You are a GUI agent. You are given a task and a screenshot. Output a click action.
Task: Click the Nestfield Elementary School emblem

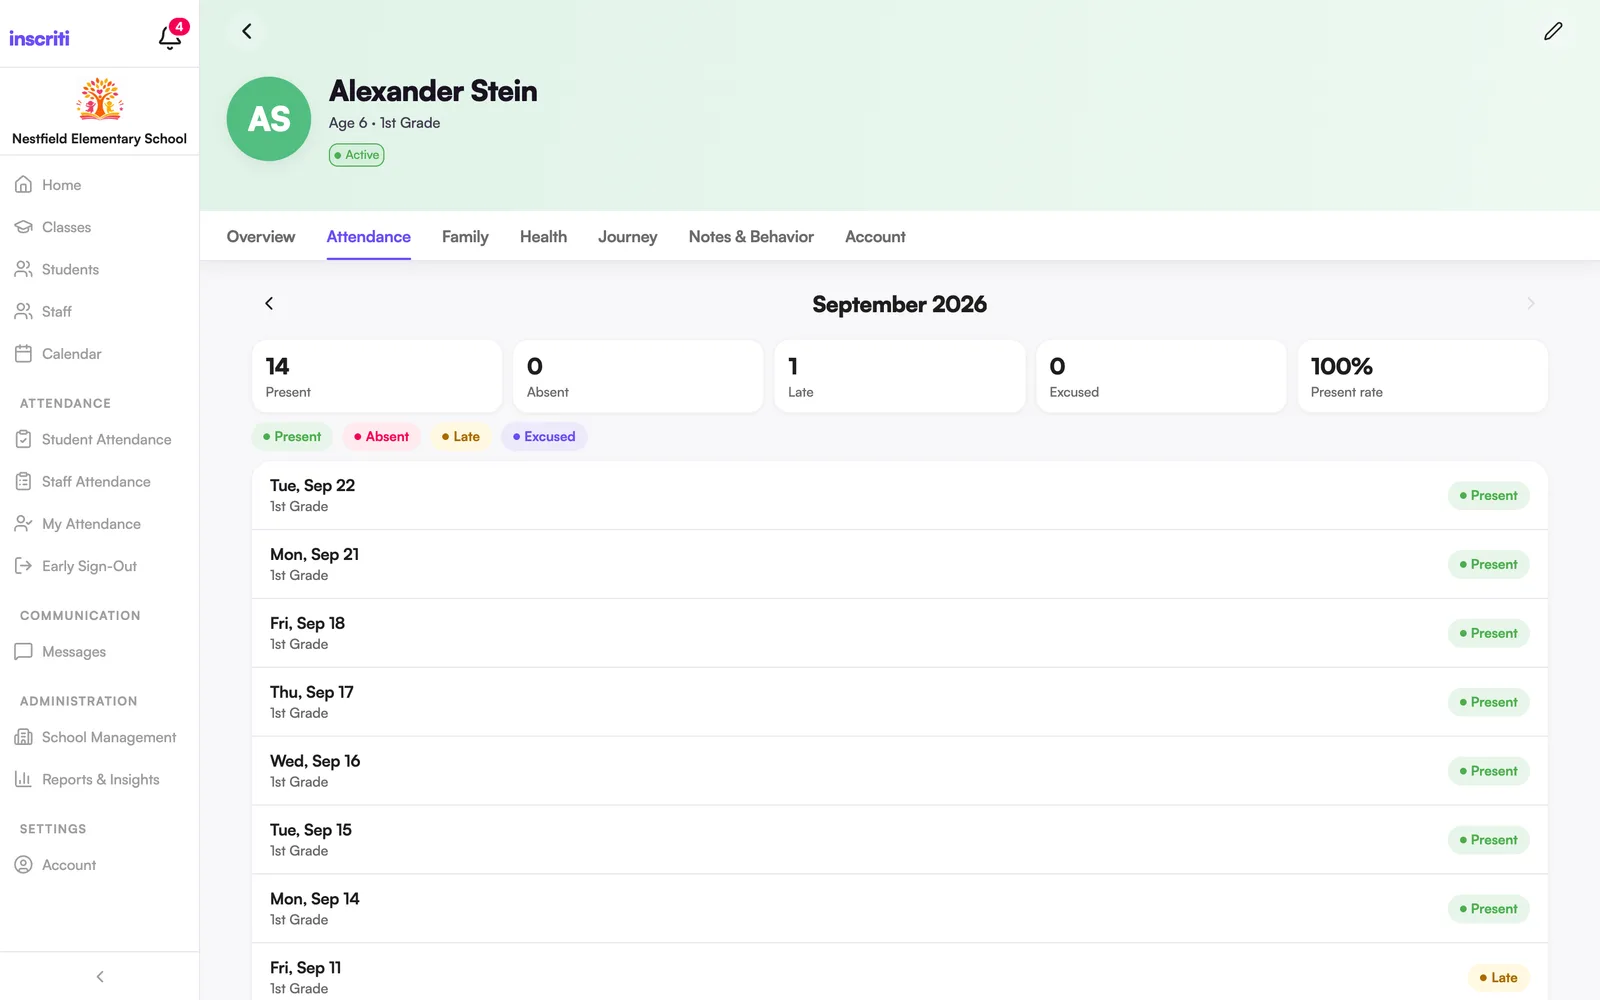coord(100,99)
